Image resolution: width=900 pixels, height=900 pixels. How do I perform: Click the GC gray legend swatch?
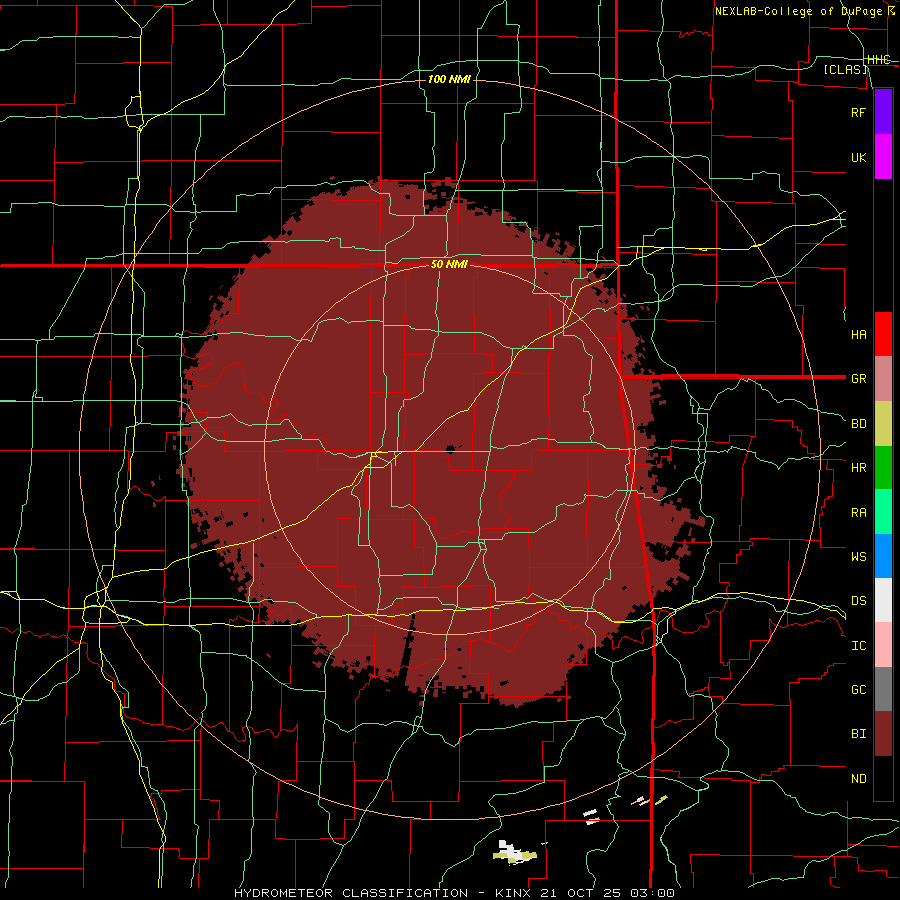point(883,689)
